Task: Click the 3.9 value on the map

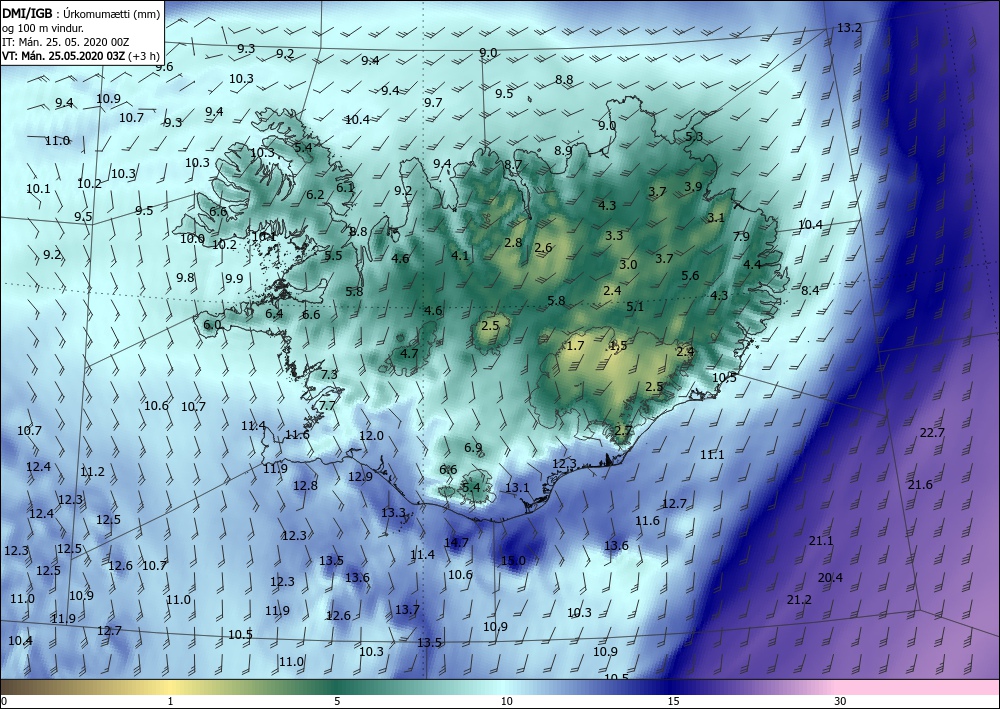Action: pyautogui.click(x=693, y=186)
